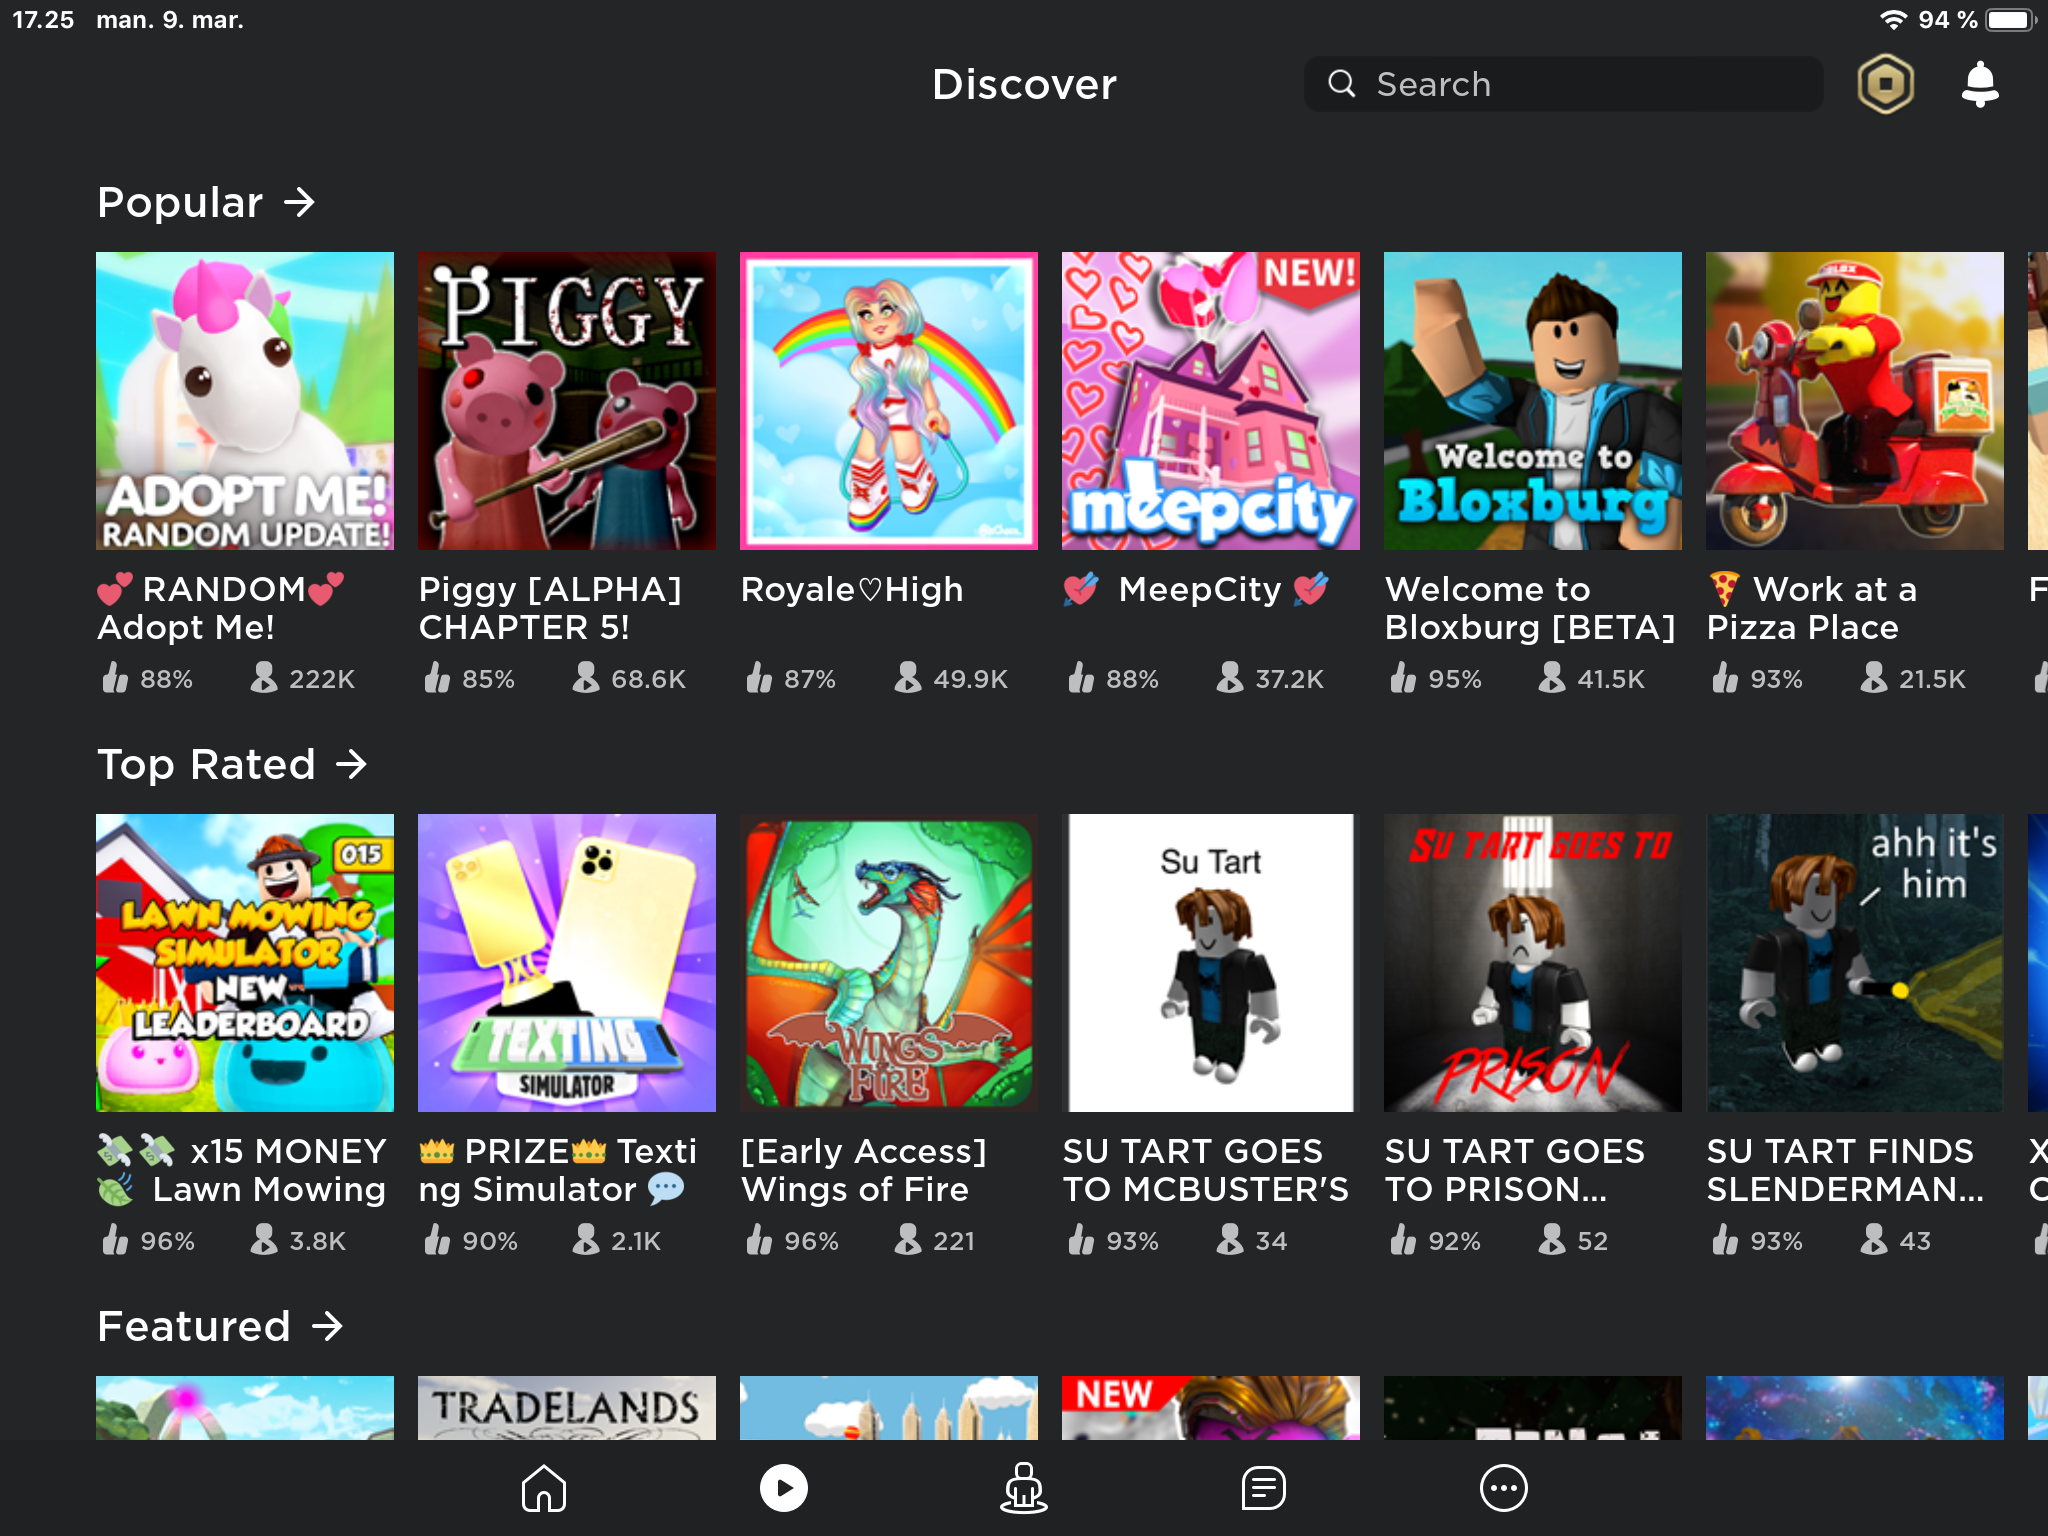Click the 49.9K player count under Royale High
The image size is (2048, 1536).
click(951, 679)
